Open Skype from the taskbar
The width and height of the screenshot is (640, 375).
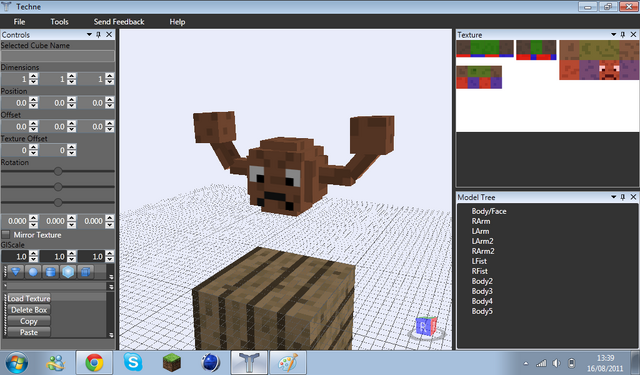pos(133,362)
